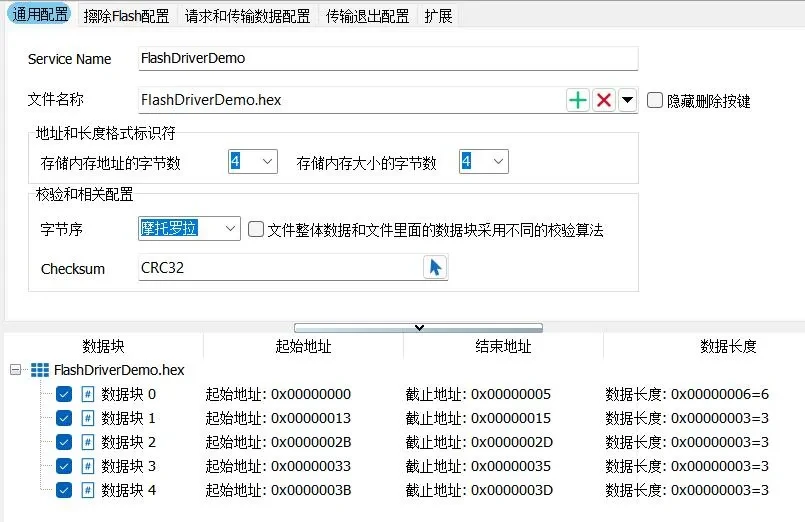Click the hash icon of 数据块 4
Screen dimensions: 805x522
(88, 490)
